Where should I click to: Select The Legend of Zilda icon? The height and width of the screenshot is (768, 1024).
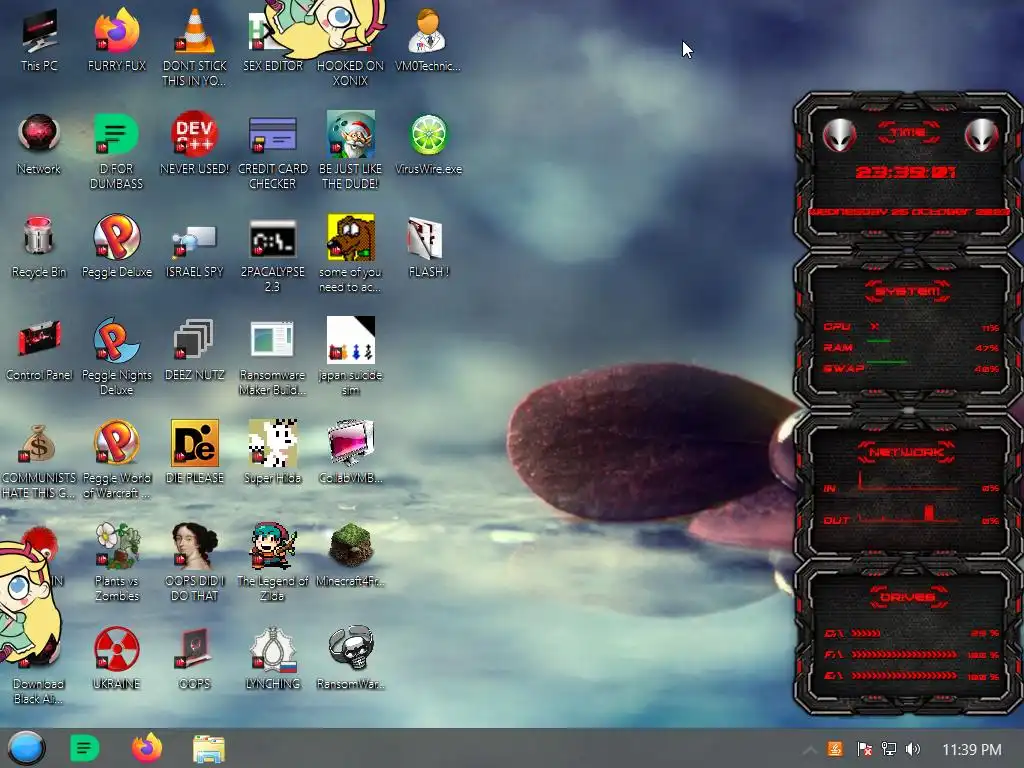(272, 545)
